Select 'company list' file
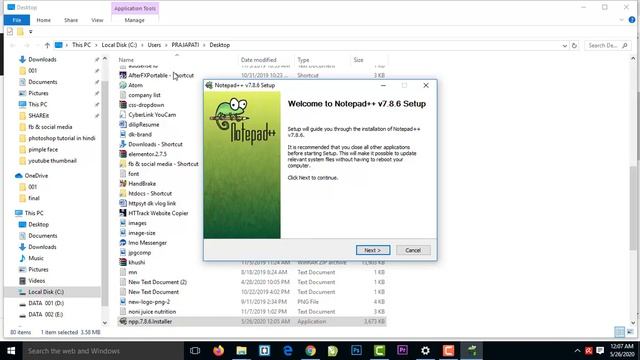 click(144, 95)
